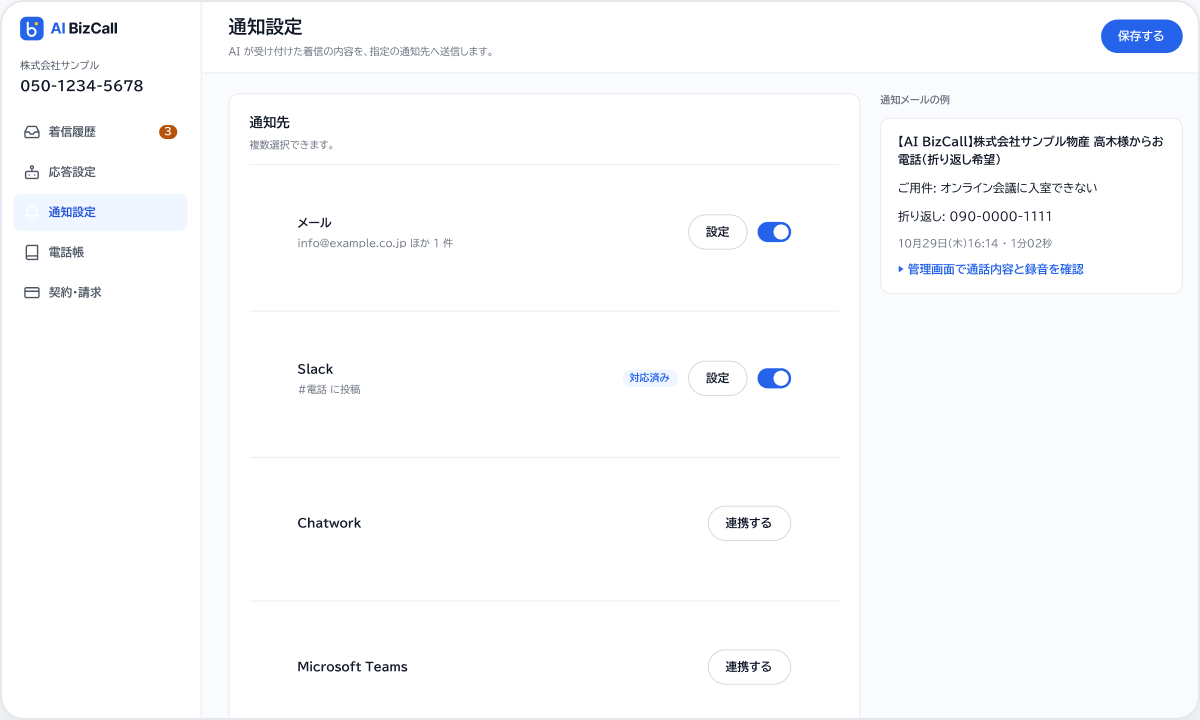Click 折り返し: 090-0000-1111
Viewport: 1200px width, 720px height.
(x=975, y=216)
